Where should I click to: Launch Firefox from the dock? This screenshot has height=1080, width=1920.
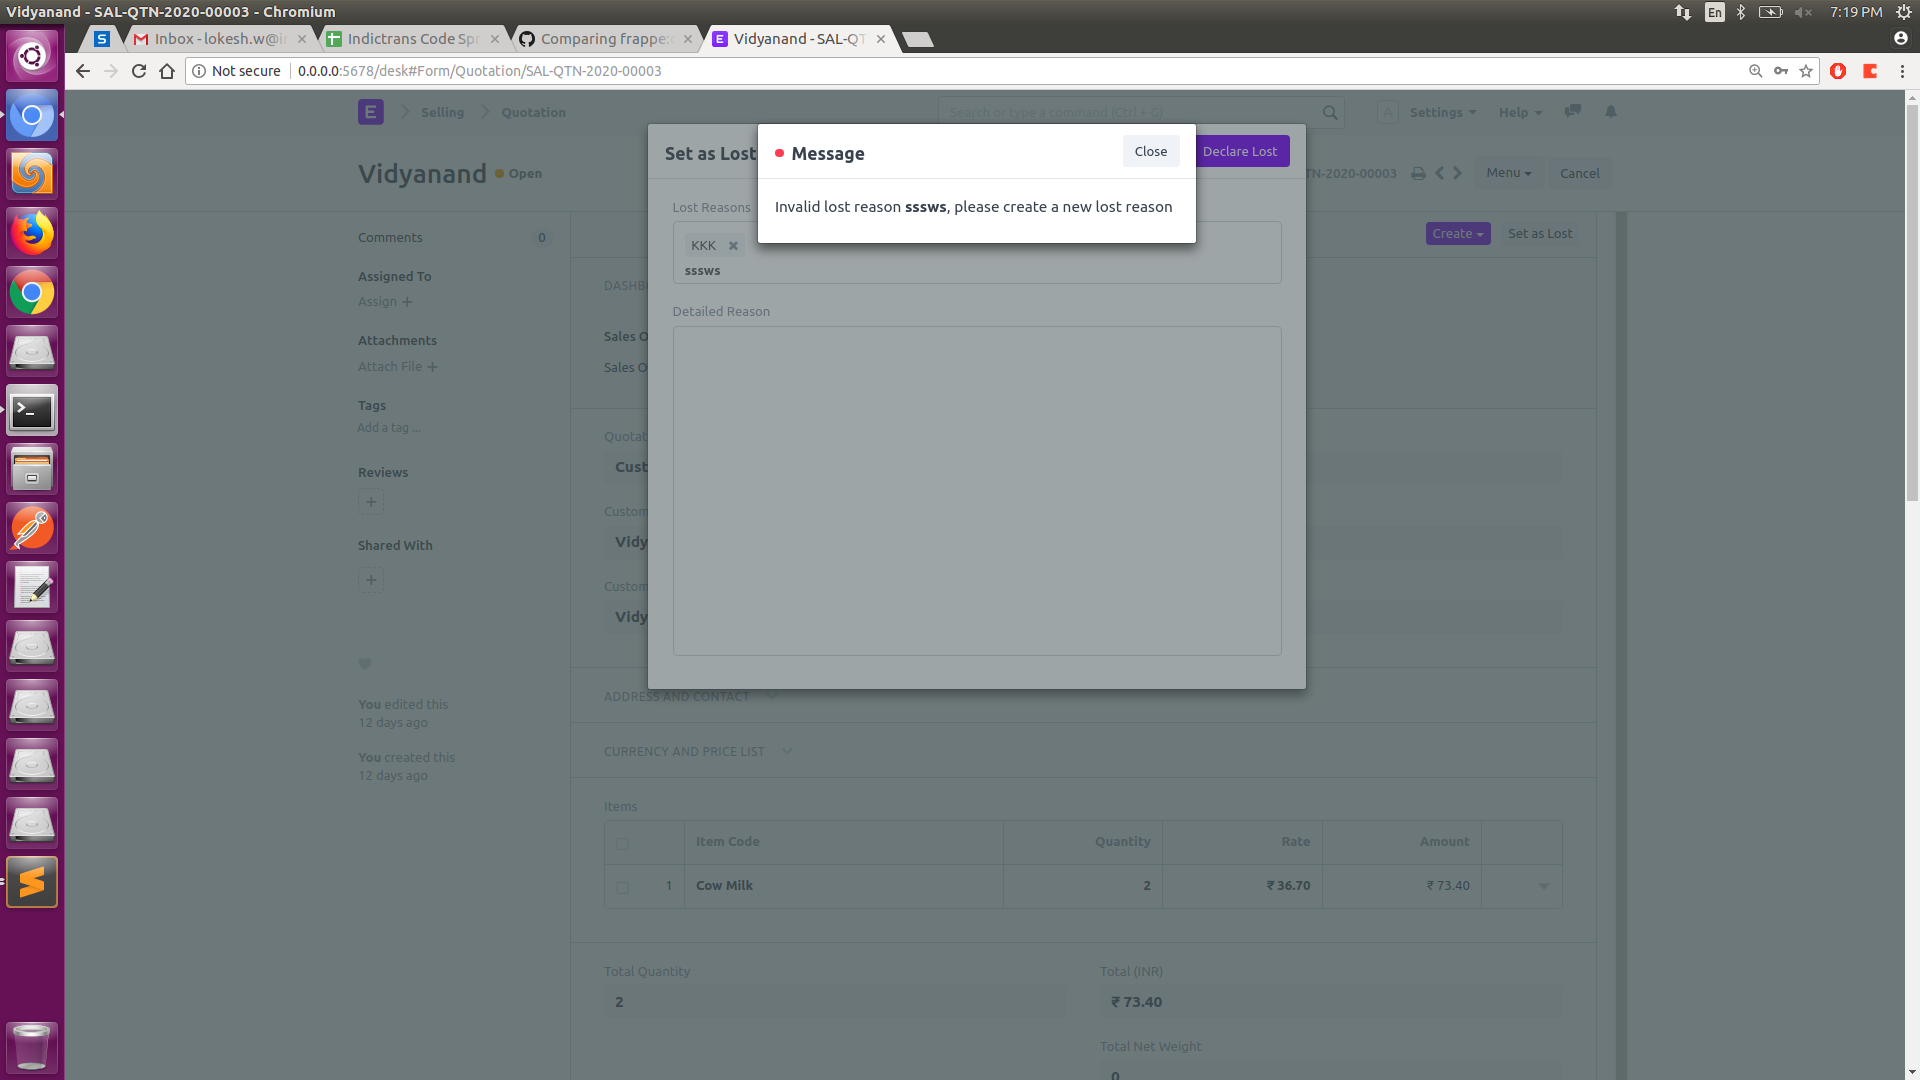(32, 234)
